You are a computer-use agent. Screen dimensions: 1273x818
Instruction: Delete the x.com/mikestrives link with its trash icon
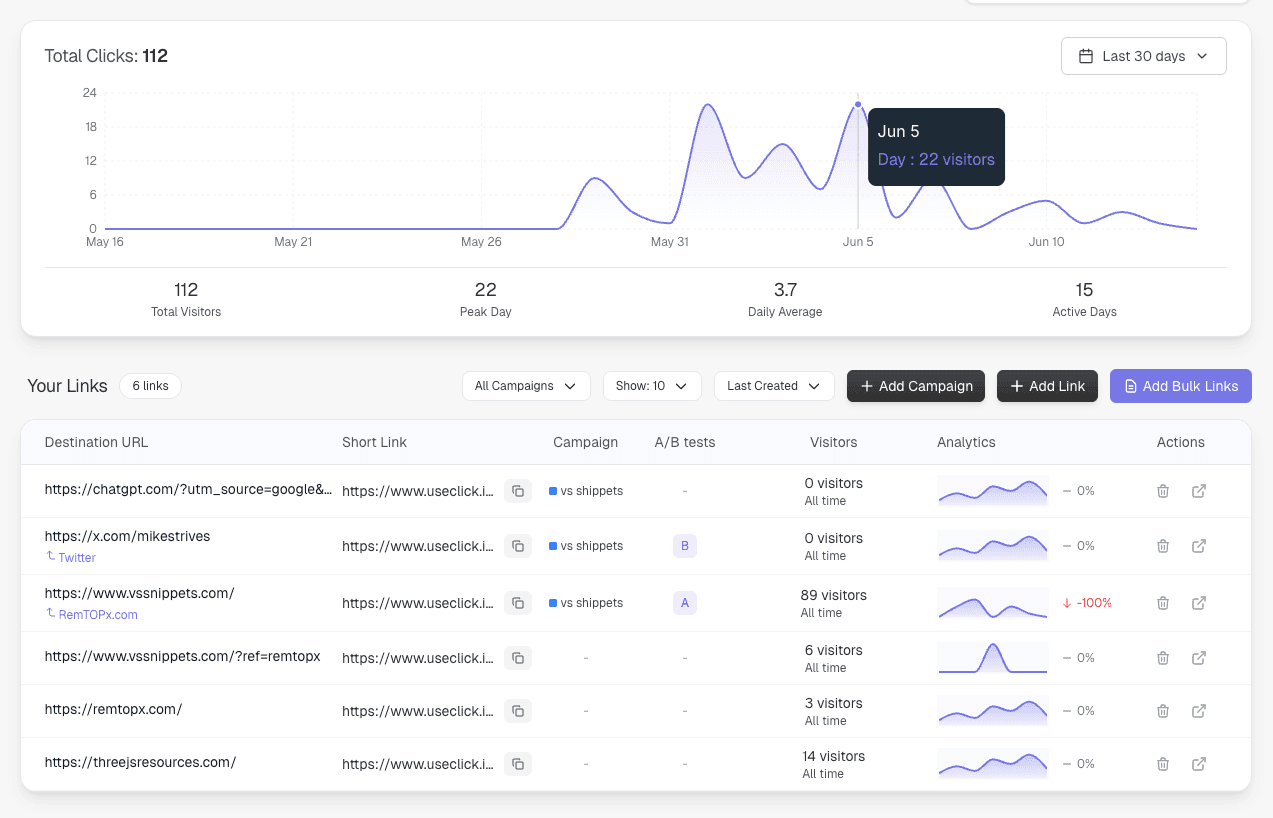1162,546
